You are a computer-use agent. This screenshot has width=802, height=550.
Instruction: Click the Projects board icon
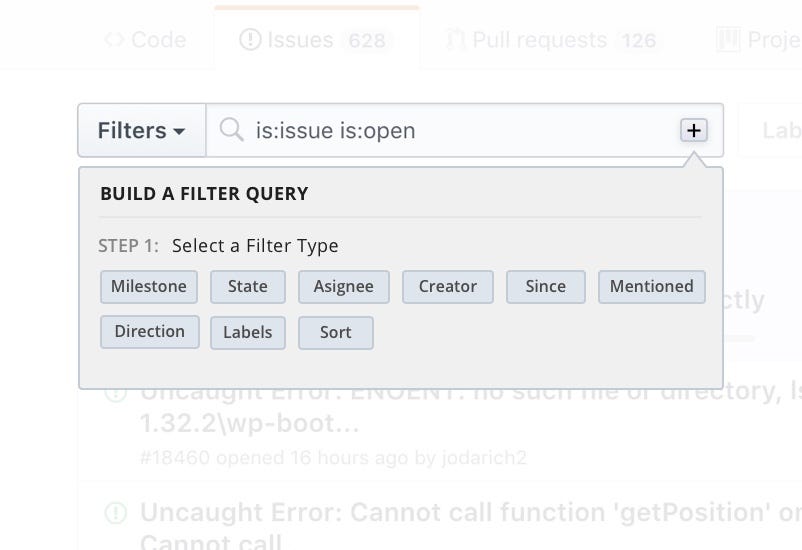point(728,40)
